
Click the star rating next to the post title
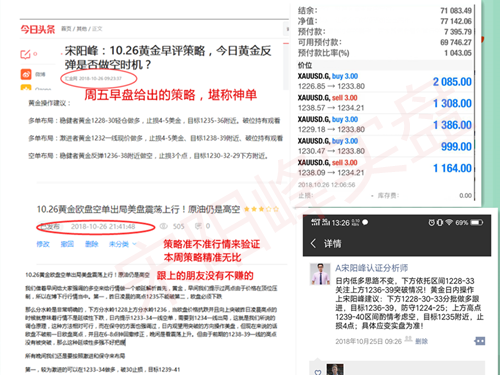coord(261,209)
